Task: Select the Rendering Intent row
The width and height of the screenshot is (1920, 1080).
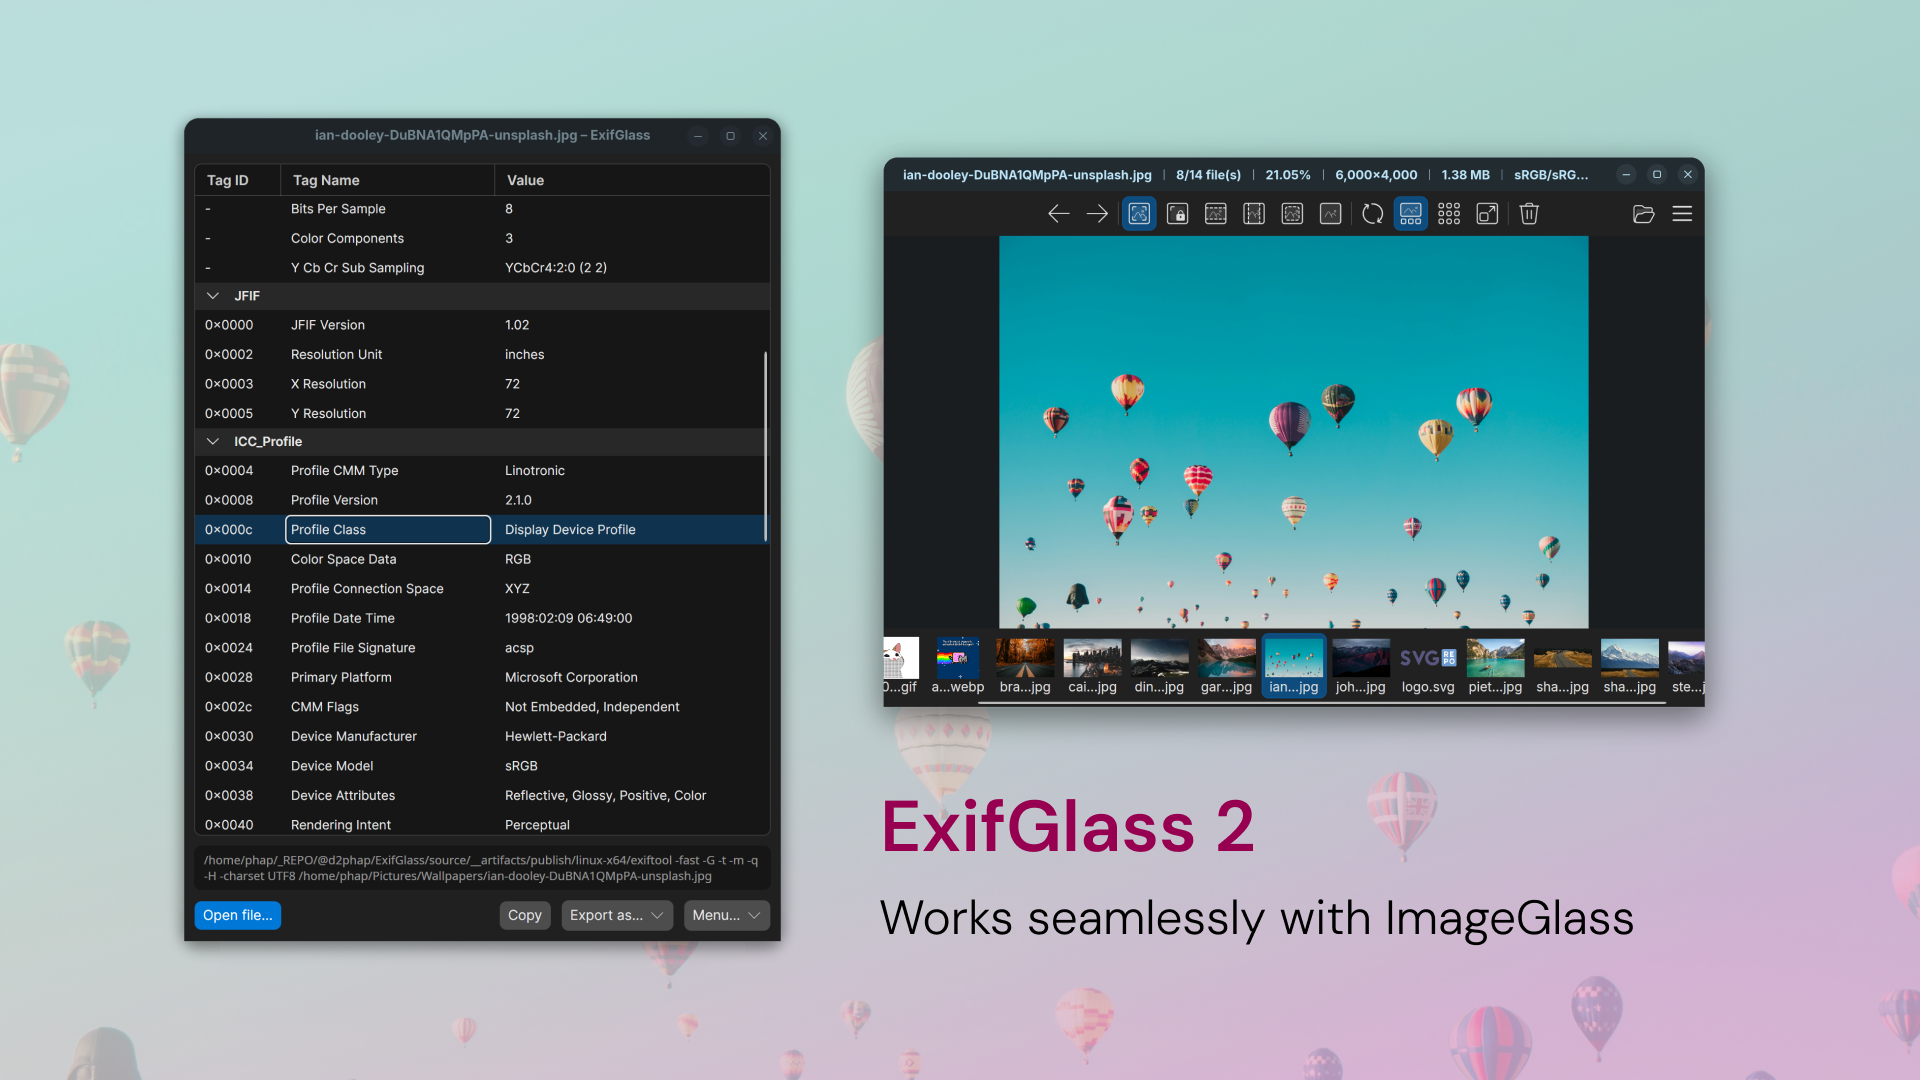Action: click(x=482, y=824)
